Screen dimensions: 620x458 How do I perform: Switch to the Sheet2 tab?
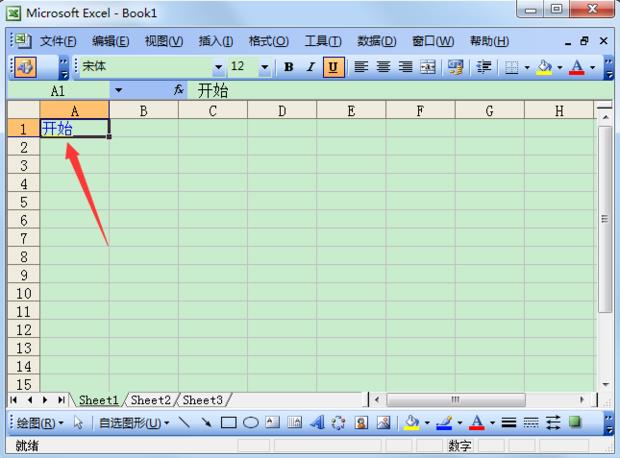click(150, 400)
